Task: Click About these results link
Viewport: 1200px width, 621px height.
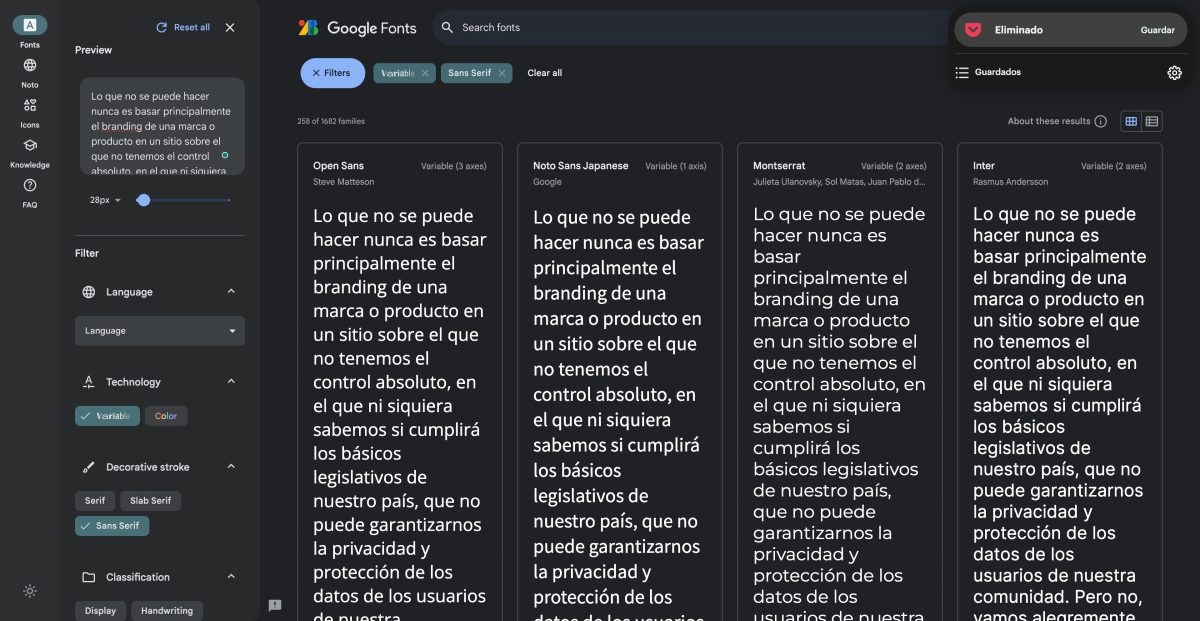Action: (1049, 121)
